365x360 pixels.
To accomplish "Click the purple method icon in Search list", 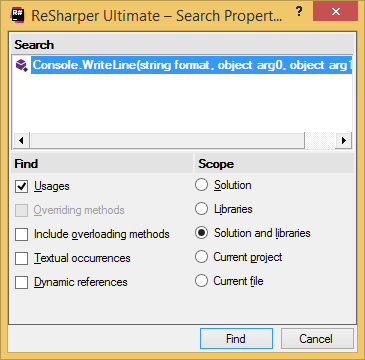I will (x=22, y=65).
